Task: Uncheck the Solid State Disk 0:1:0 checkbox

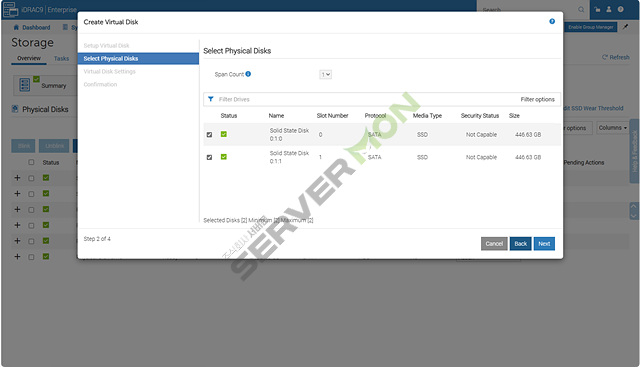Action: coord(209,135)
